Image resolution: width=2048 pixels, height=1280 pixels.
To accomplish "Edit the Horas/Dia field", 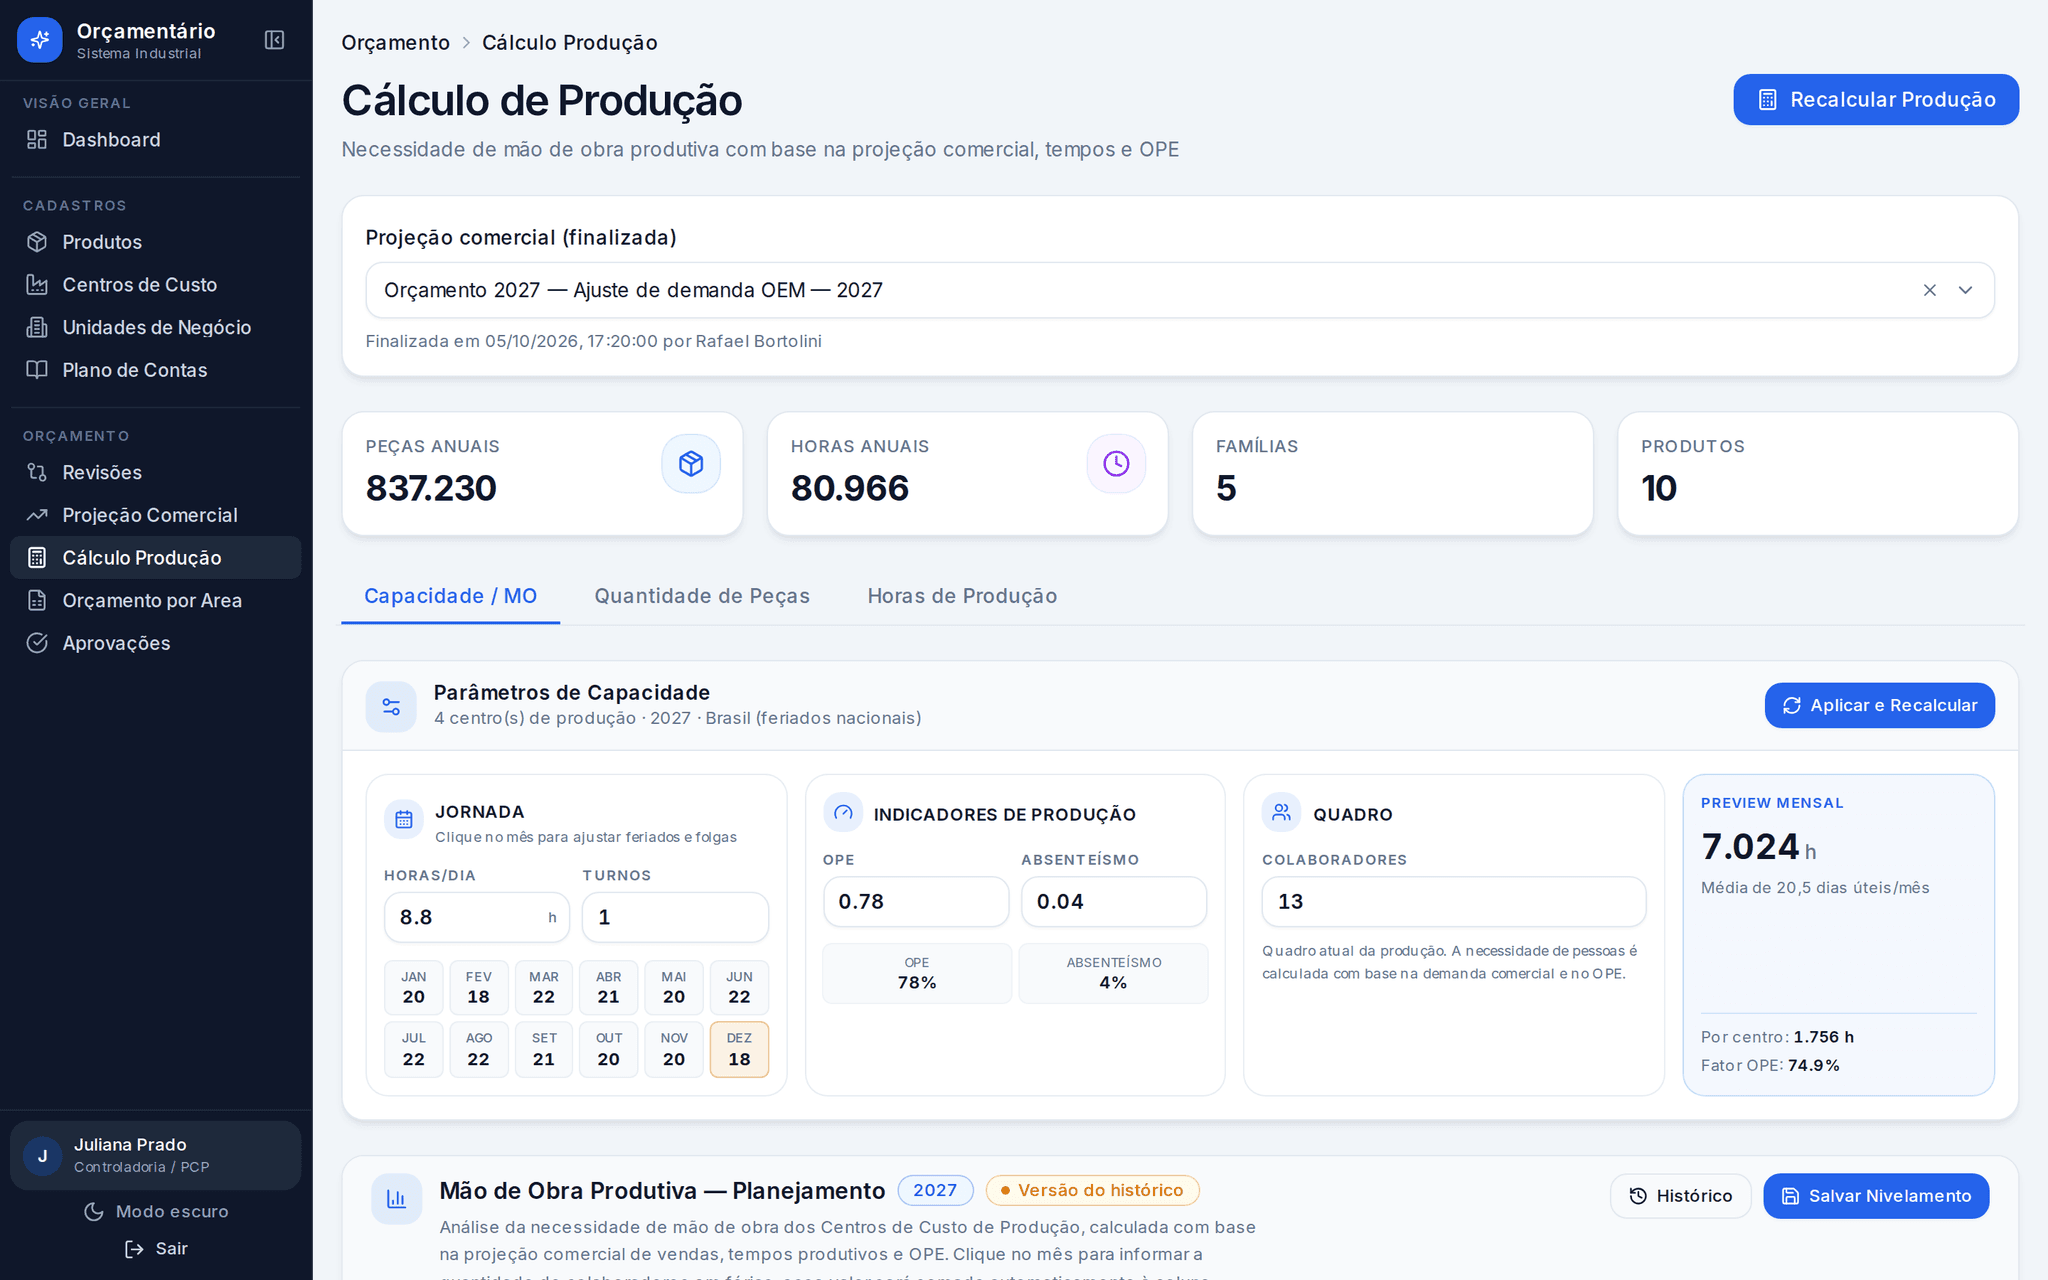I will point(476,917).
